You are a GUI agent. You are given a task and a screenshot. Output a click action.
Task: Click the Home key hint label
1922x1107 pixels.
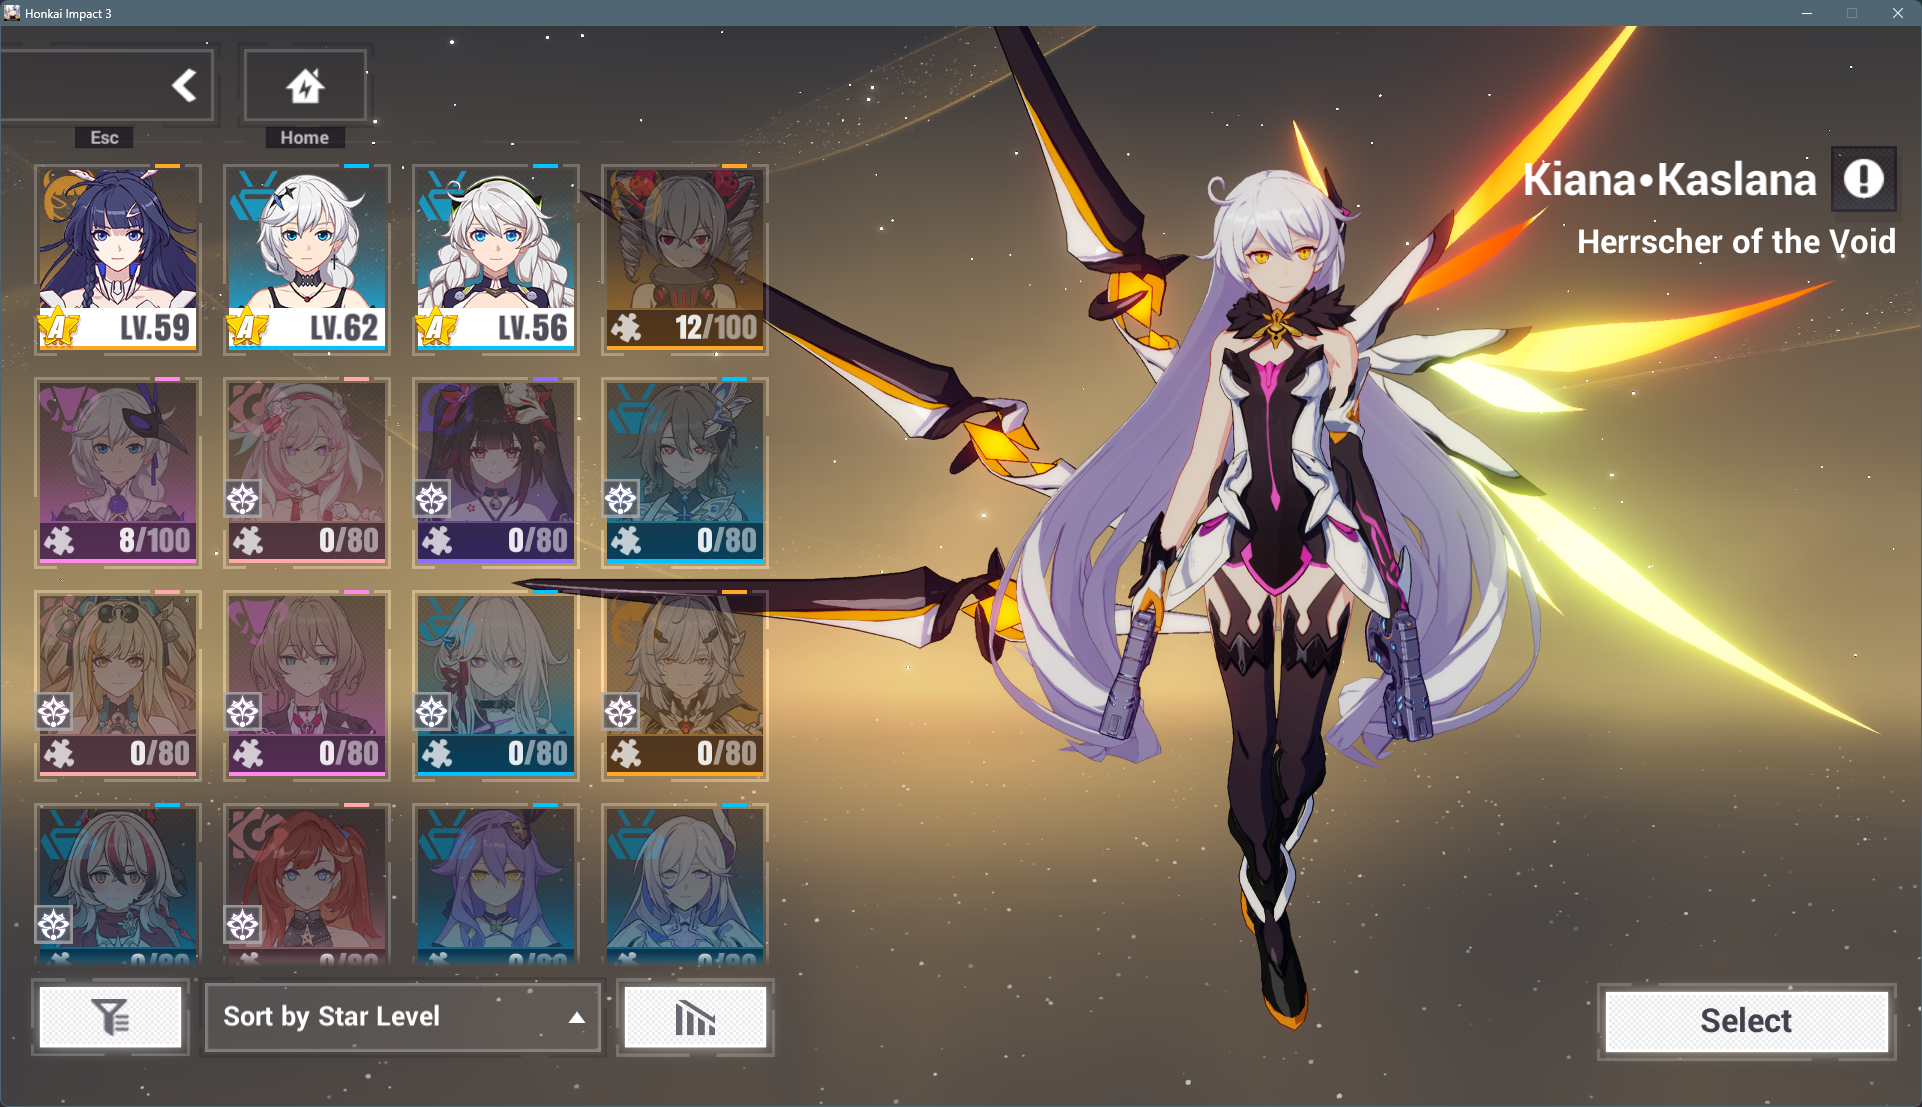tap(305, 138)
